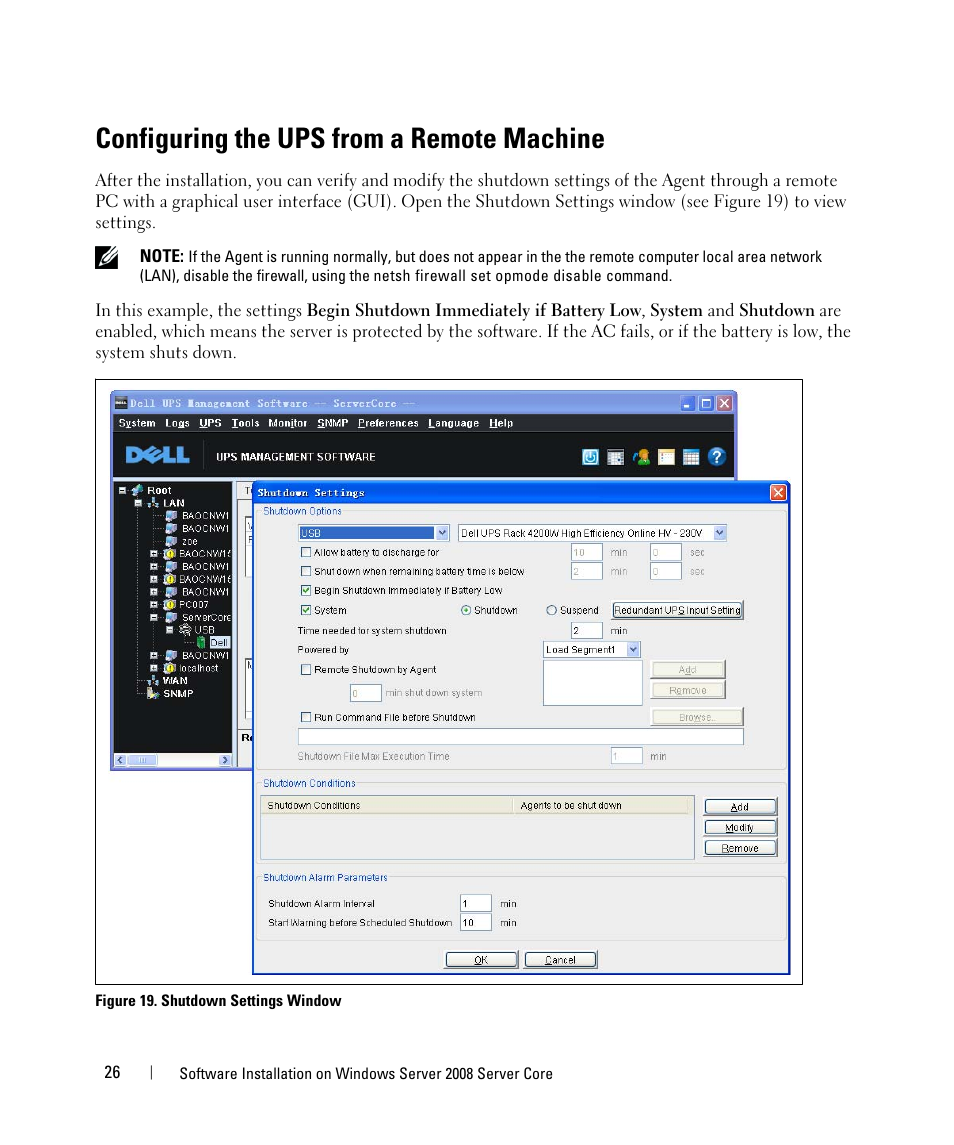The width and height of the screenshot is (954, 1145).
Task: Collapse the ServerCore tree node
Action: [153, 617]
